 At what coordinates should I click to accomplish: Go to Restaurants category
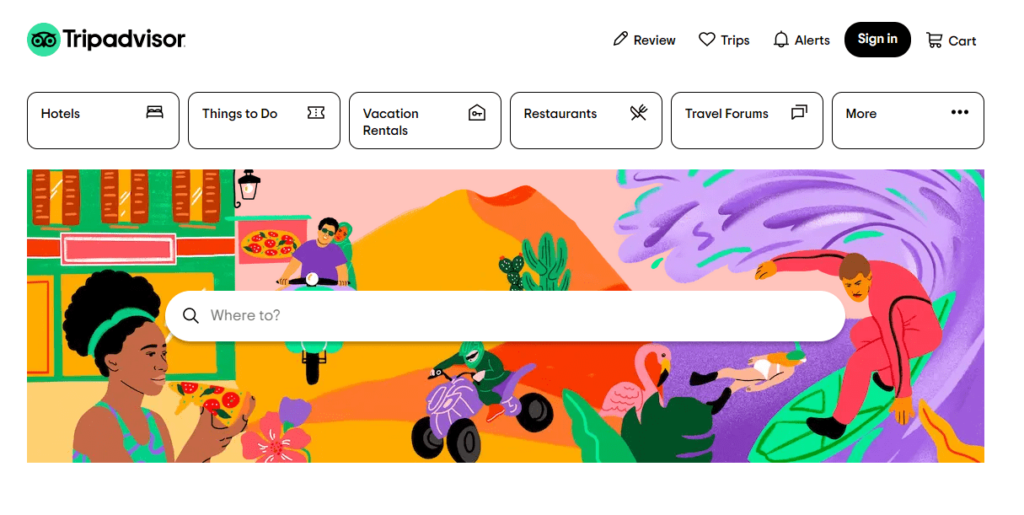(586, 121)
